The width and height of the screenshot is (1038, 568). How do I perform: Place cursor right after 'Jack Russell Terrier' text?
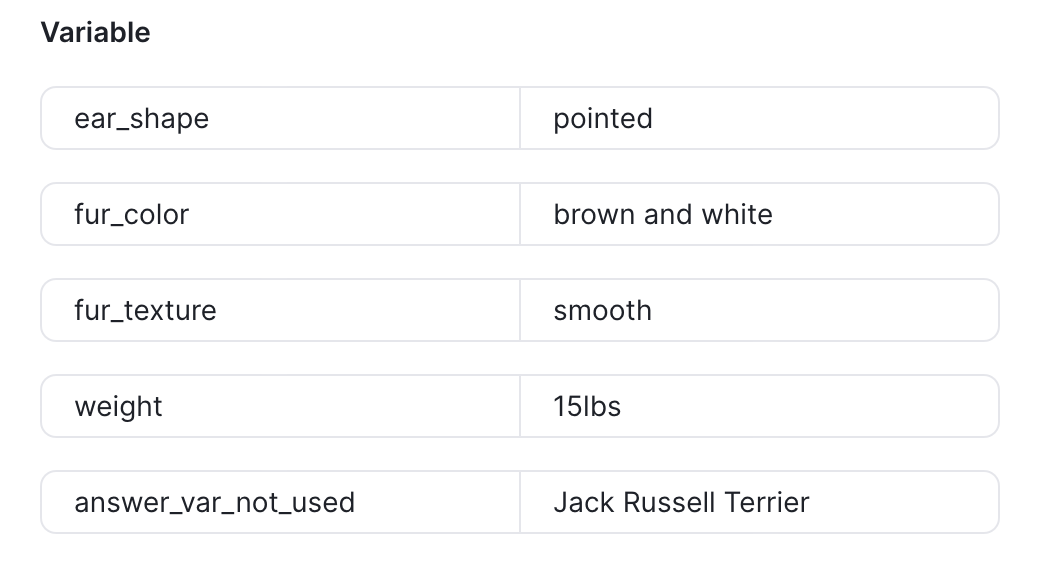click(x=810, y=502)
